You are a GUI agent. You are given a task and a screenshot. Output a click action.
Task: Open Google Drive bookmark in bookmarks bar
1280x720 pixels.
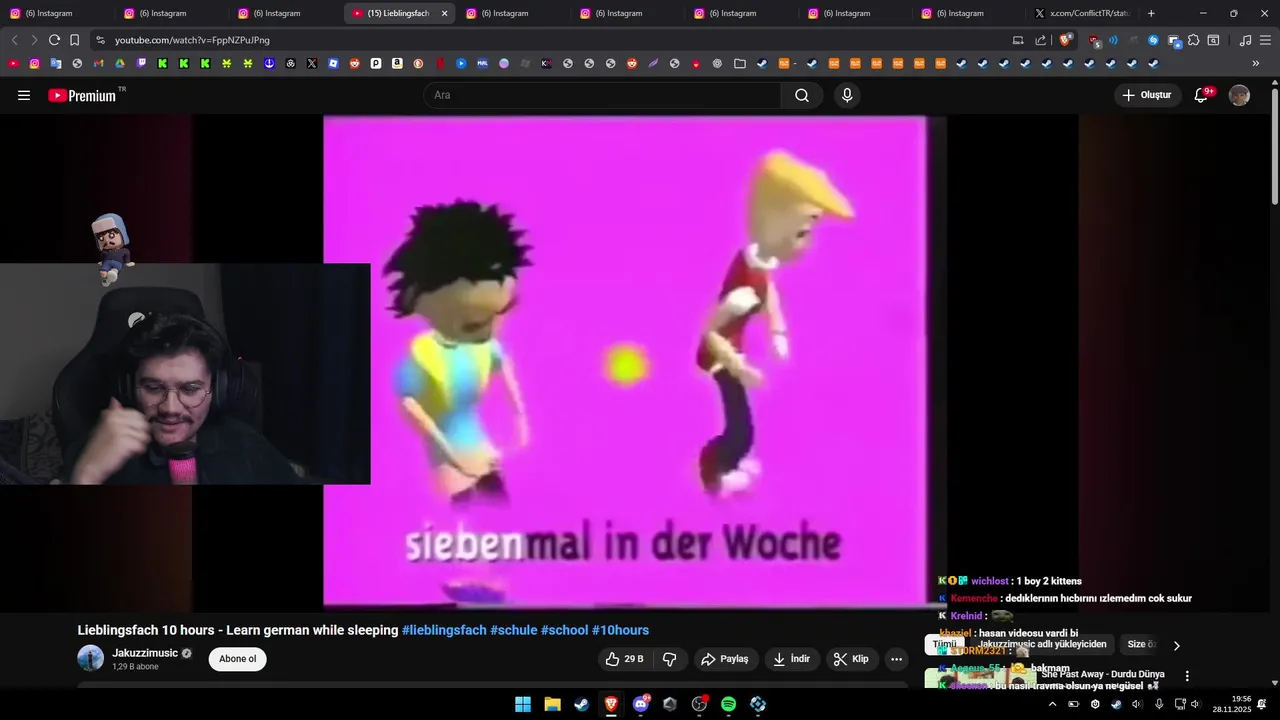[119, 63]
